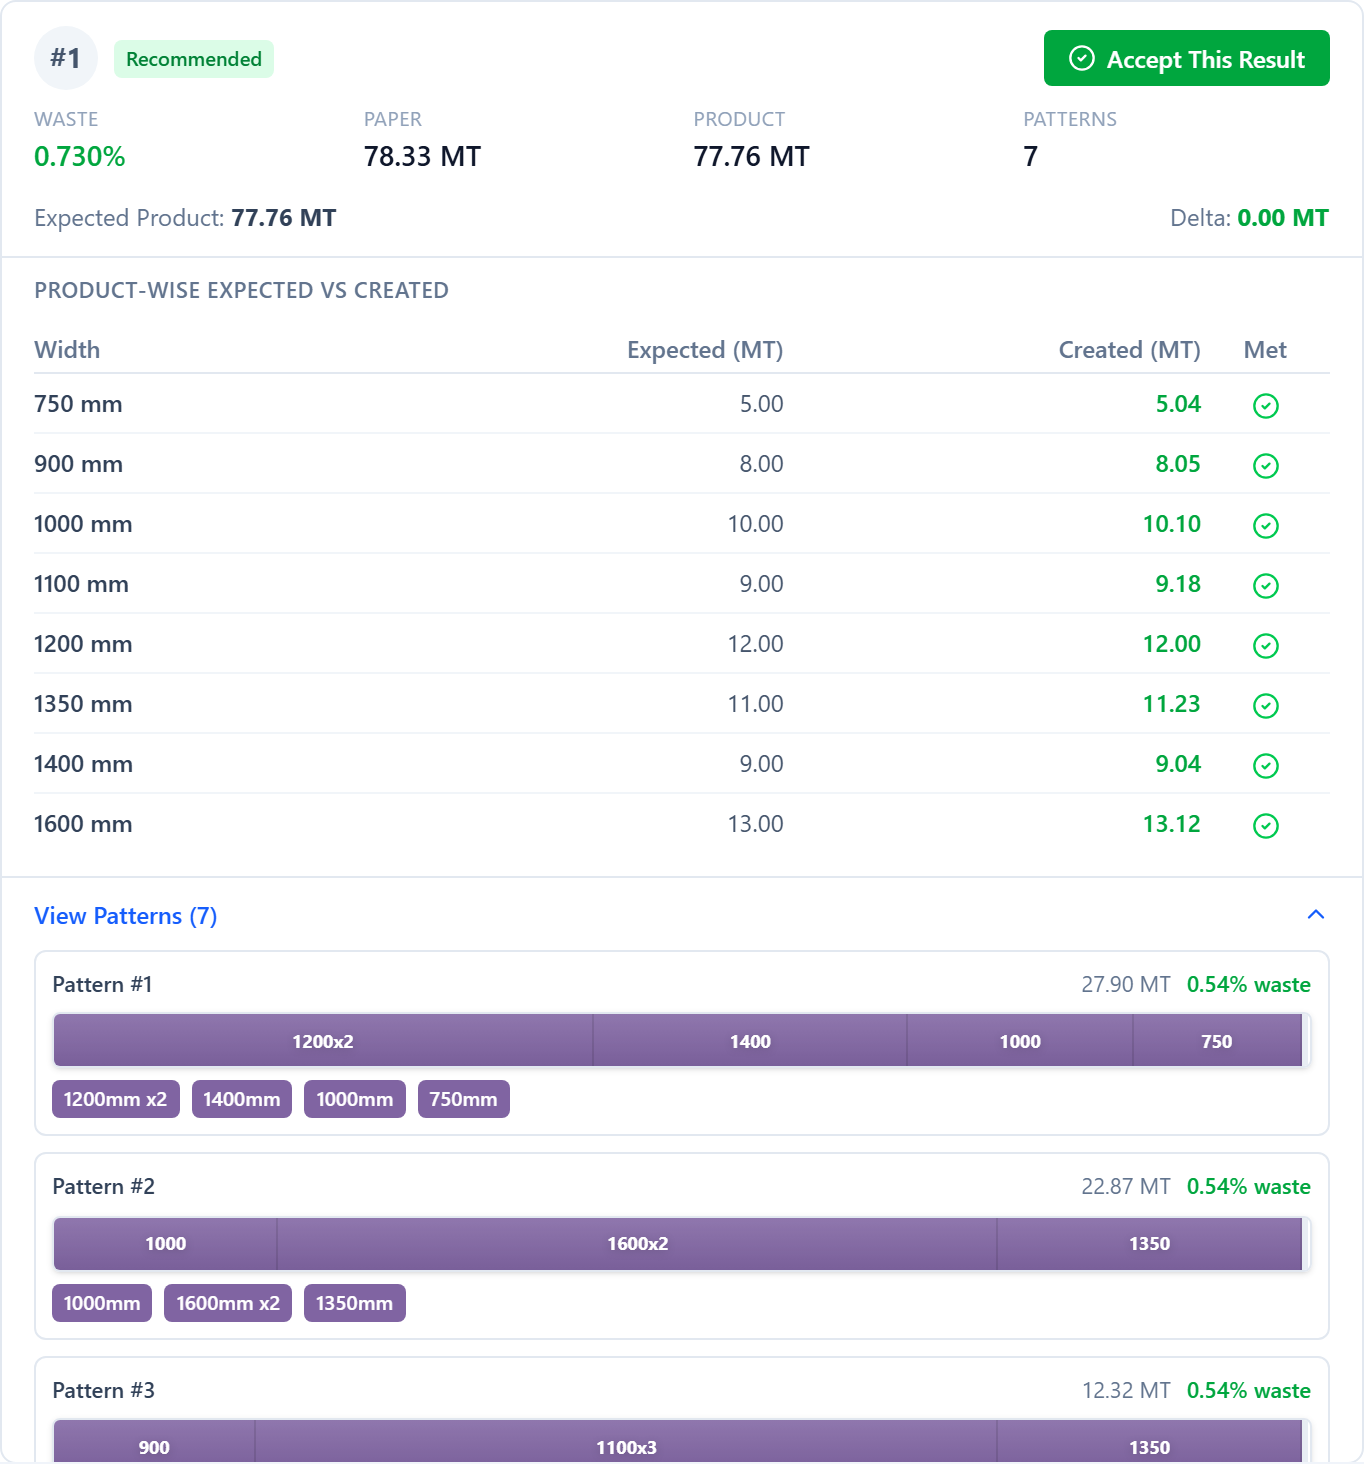Image resolution: width=1364 pixels, height=1464 pixels.
Task: Click the Pattern #1 title
Action: [103, 984]
